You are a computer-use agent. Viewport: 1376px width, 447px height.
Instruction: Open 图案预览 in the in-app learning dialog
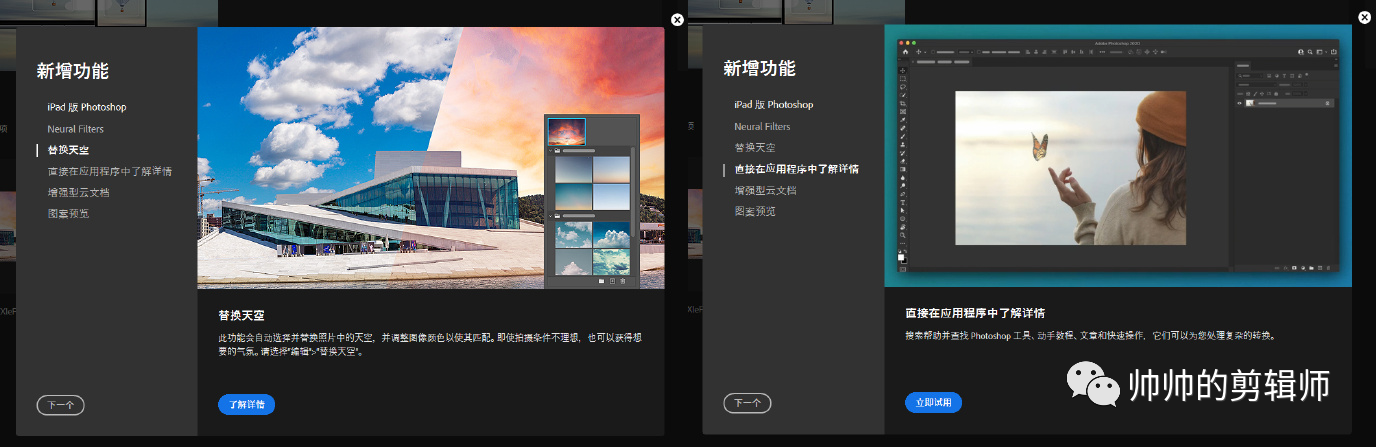click(755, 211)
